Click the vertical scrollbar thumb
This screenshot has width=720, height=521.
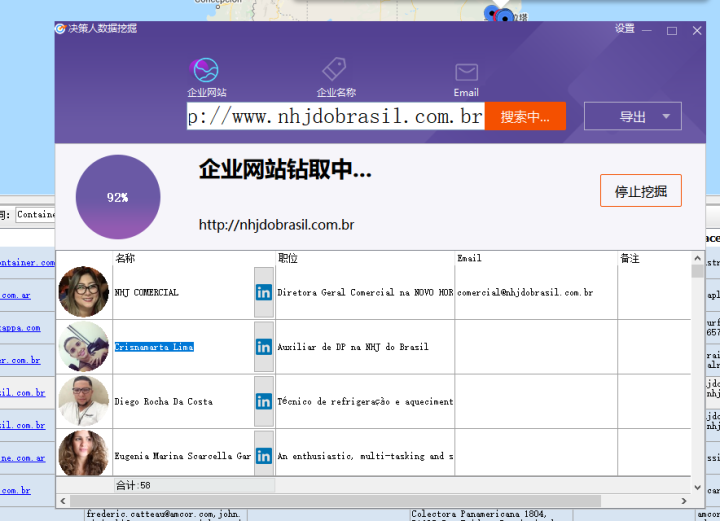point(697,271)
